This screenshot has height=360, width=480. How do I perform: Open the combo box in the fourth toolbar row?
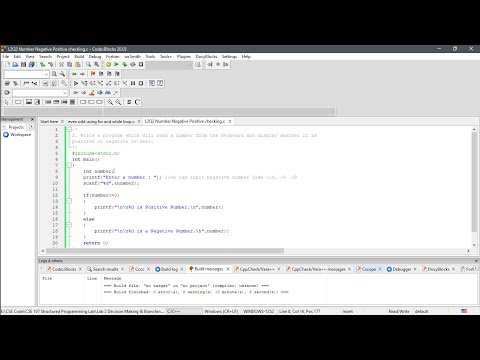pyautogui.click(x=40, y=93)
